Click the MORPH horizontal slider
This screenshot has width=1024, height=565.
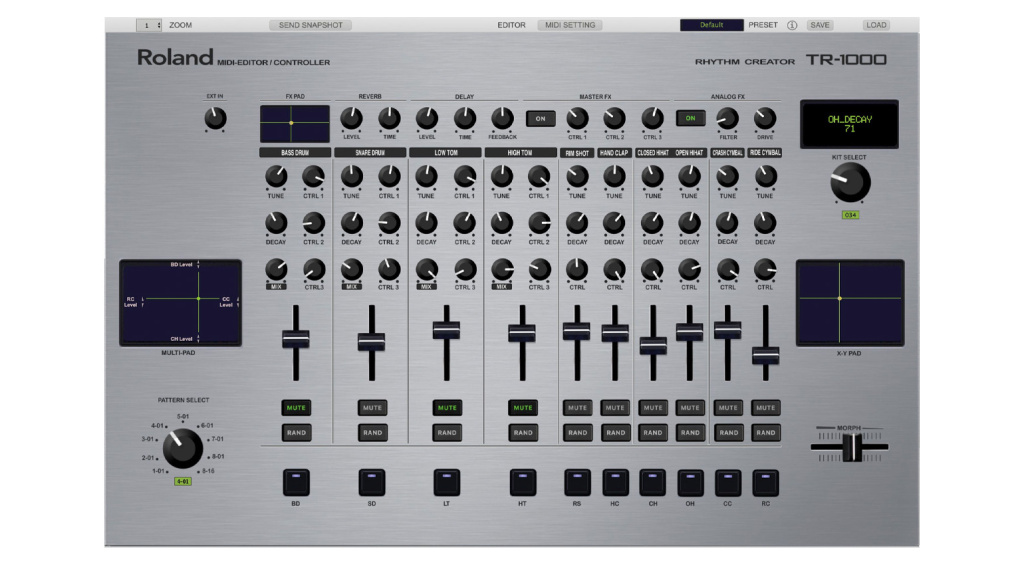coord(851,447)
